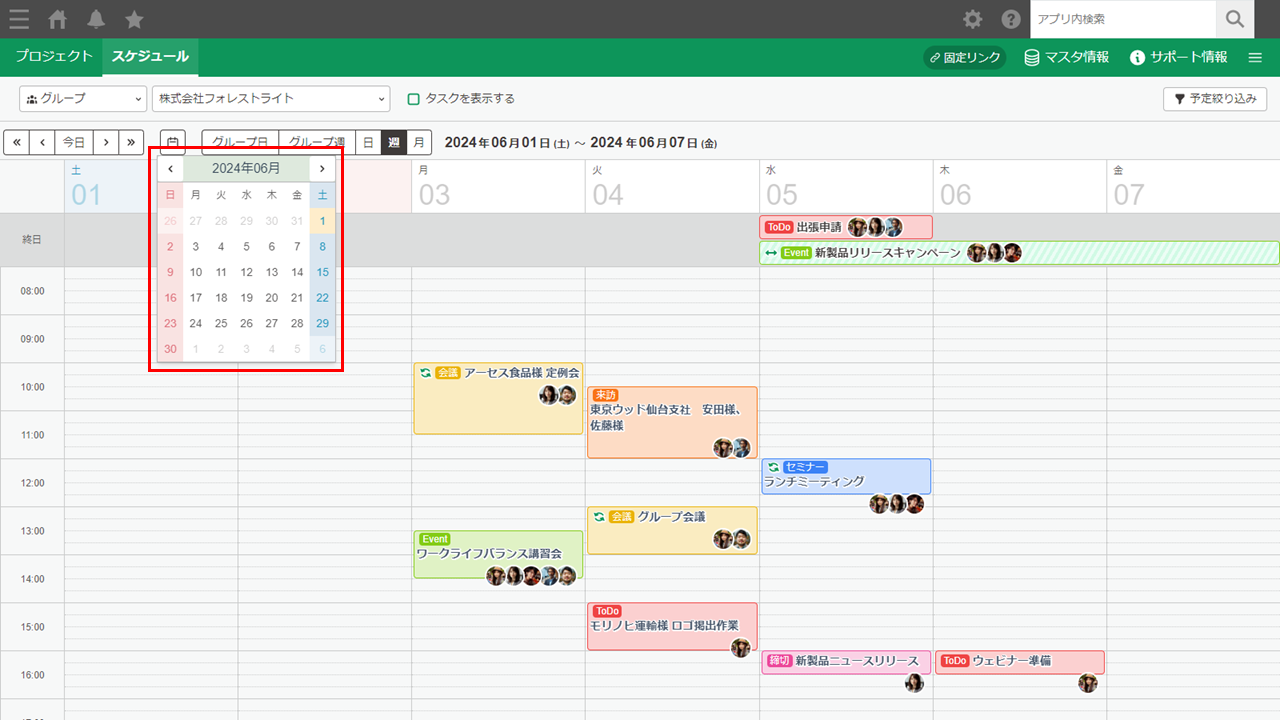Click 固定リンク button

pos(964,58)
